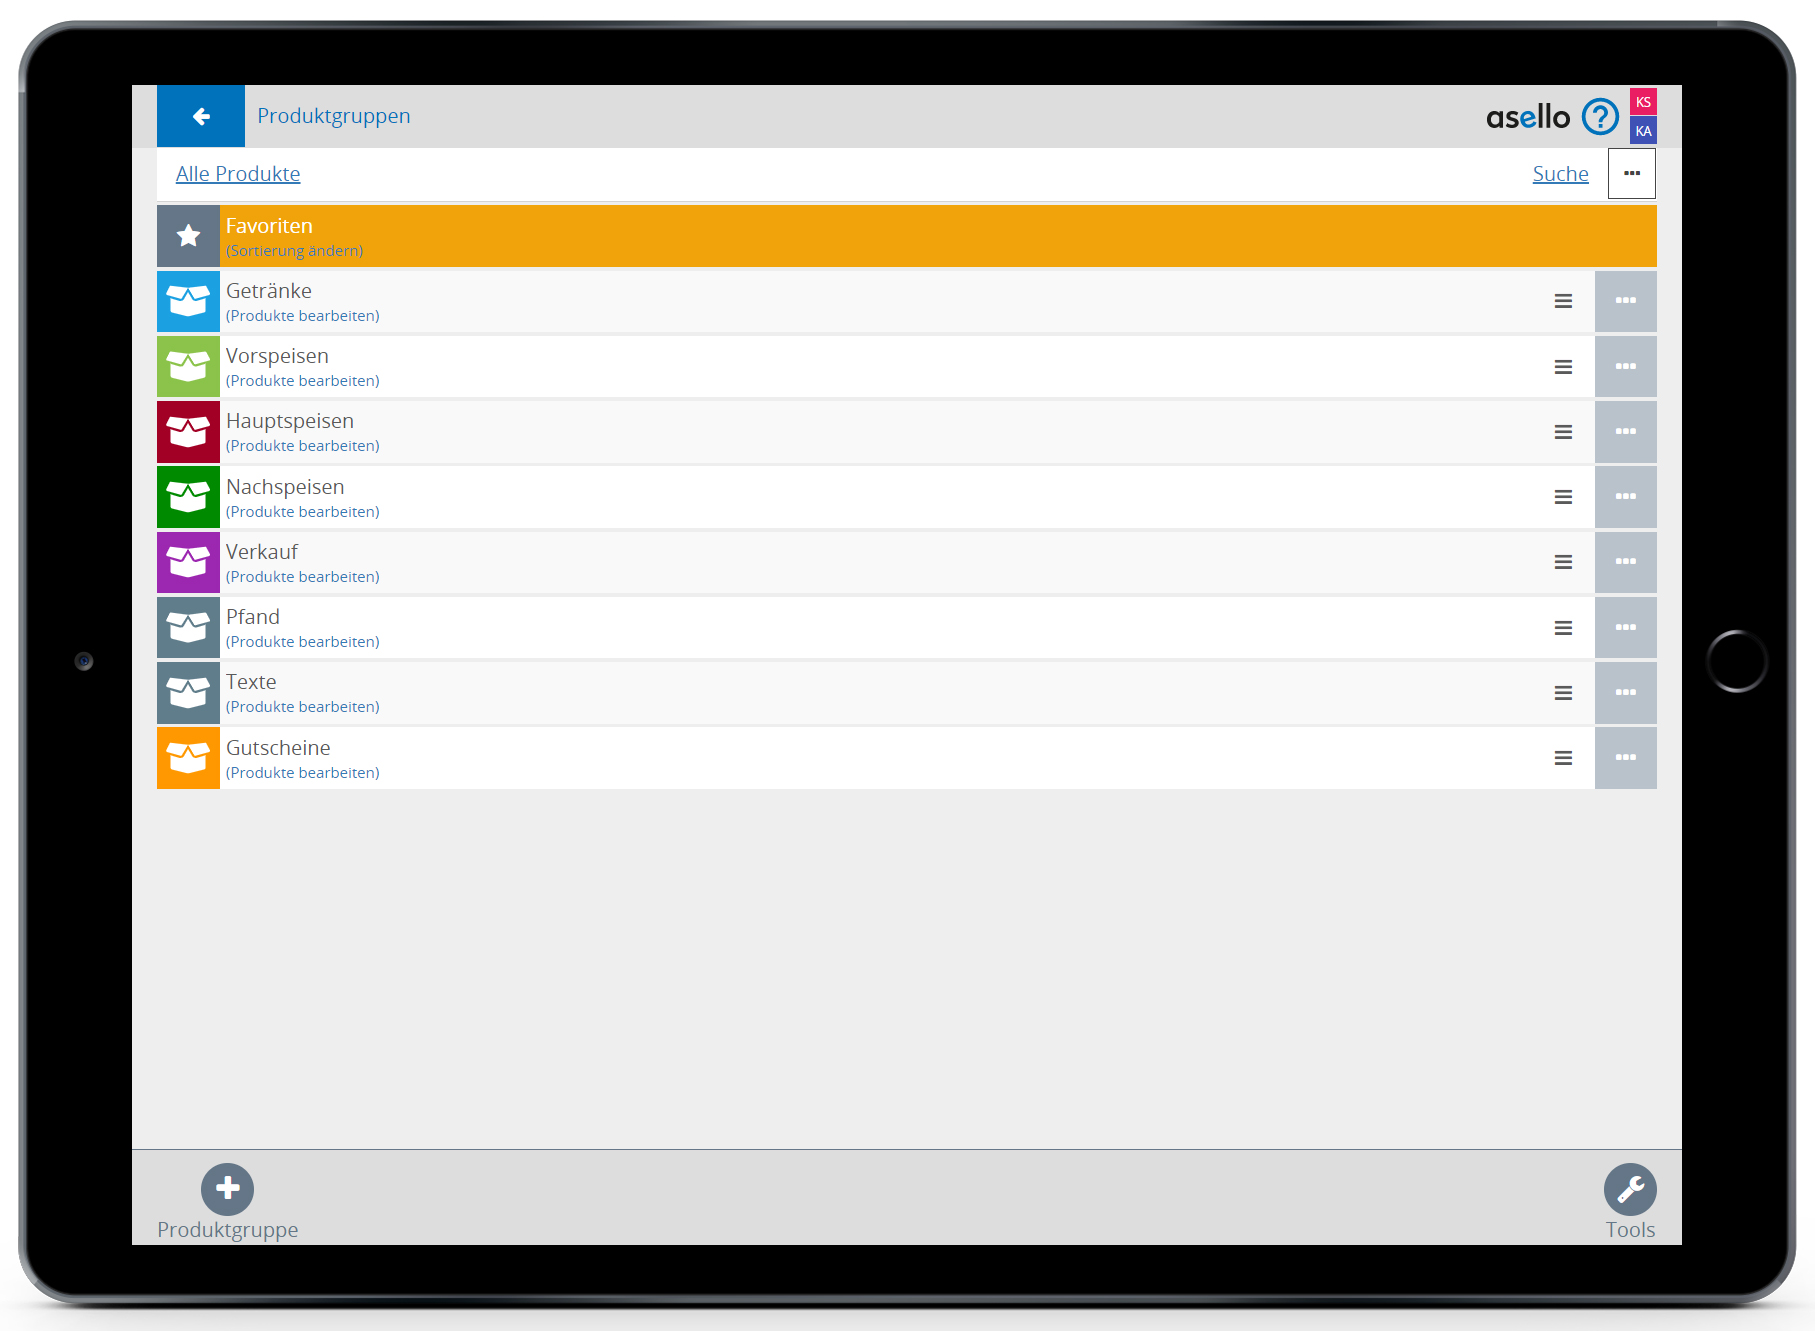Click the Favoriten star icon
1815x1331 pixels.
(188, 236)
